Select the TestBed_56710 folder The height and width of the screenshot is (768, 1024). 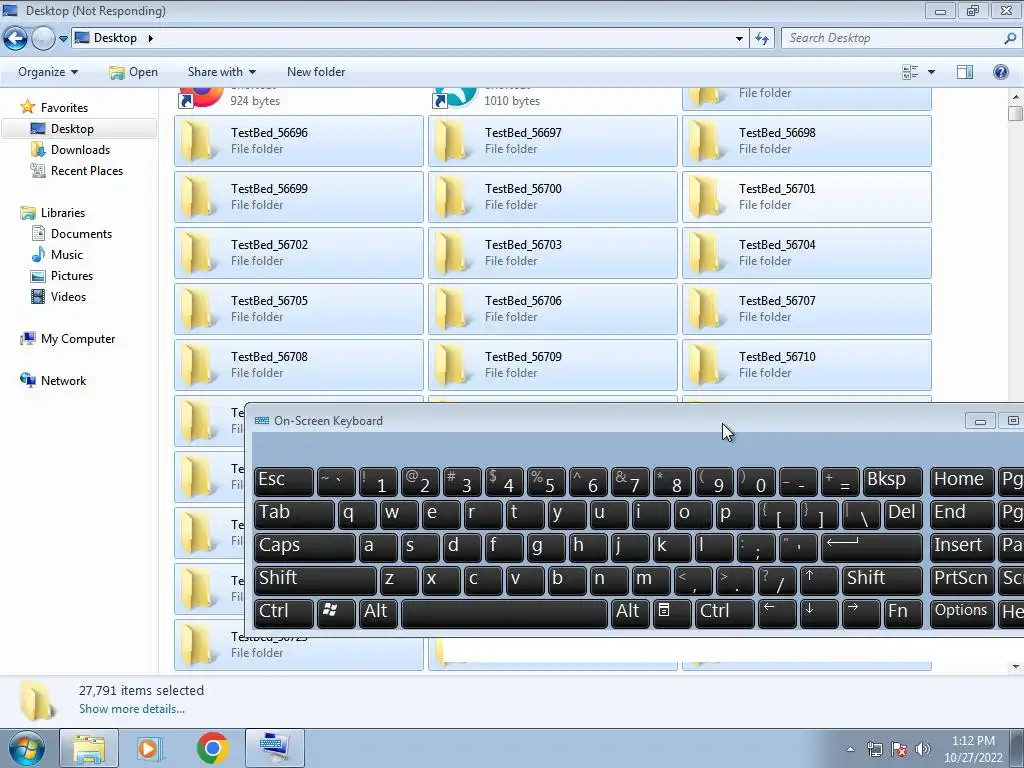(x=807, y=365)
